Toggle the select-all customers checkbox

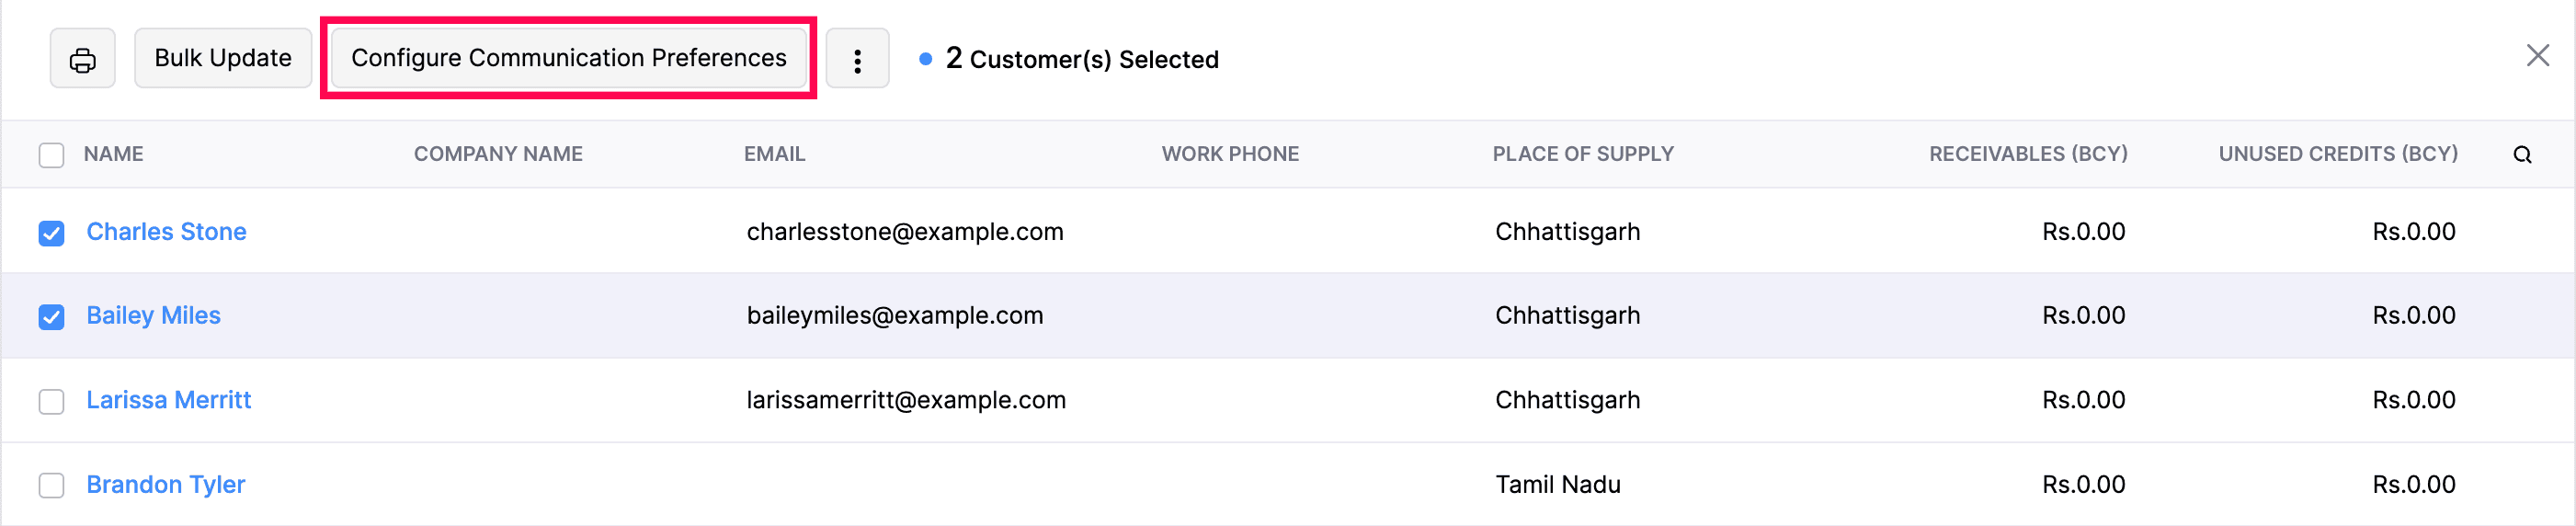[51, 155]
